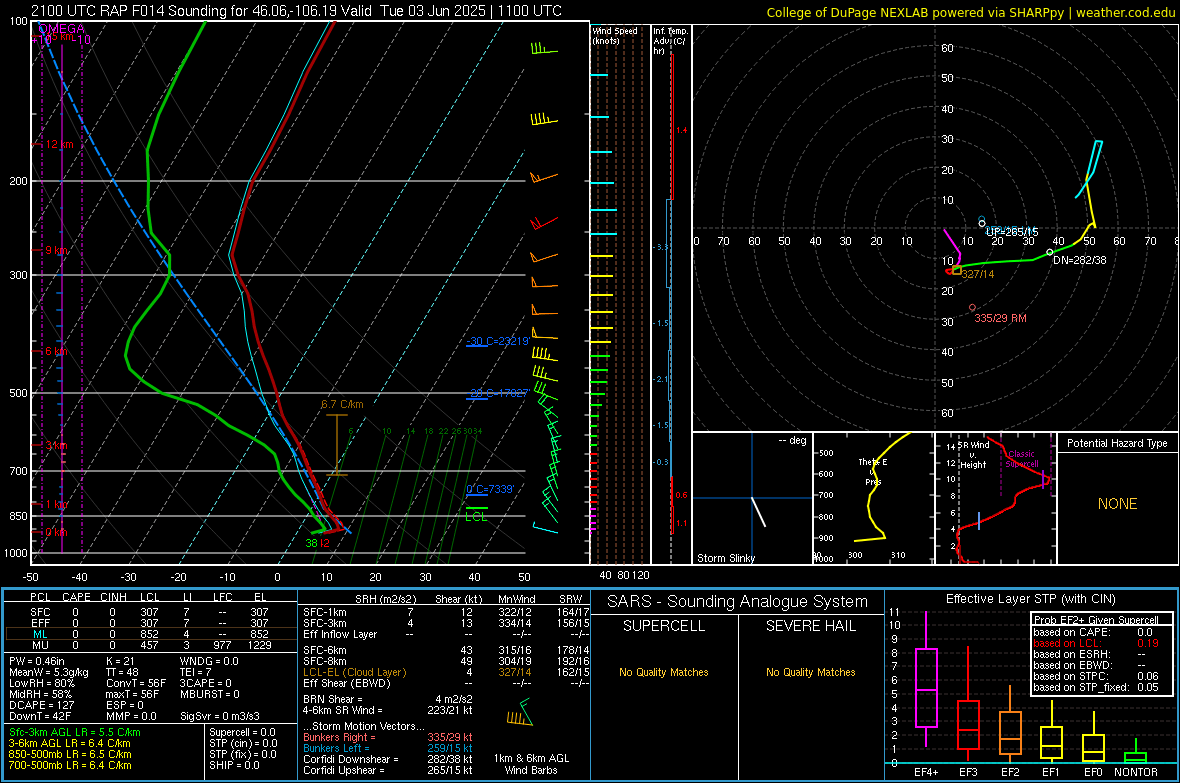1180x783 pixels.
Task: Click Prob EF2+ Given Supercell heading
Action: pyautogui.click(x=1096, y=620)
